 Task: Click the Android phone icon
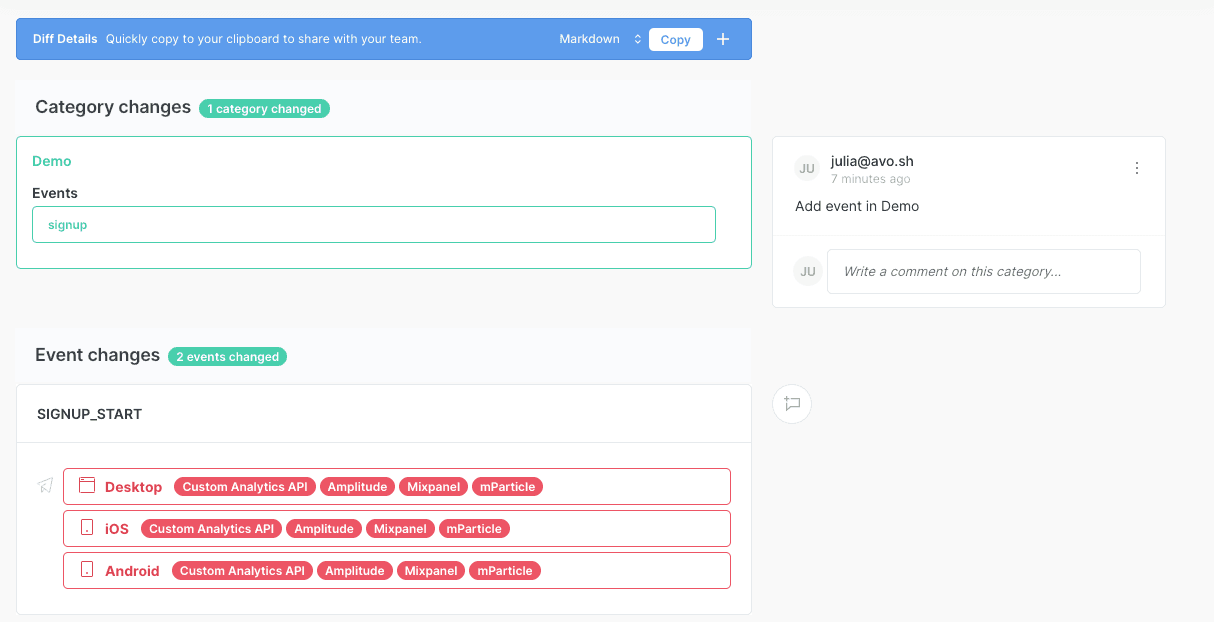click(x=87, y=570)
